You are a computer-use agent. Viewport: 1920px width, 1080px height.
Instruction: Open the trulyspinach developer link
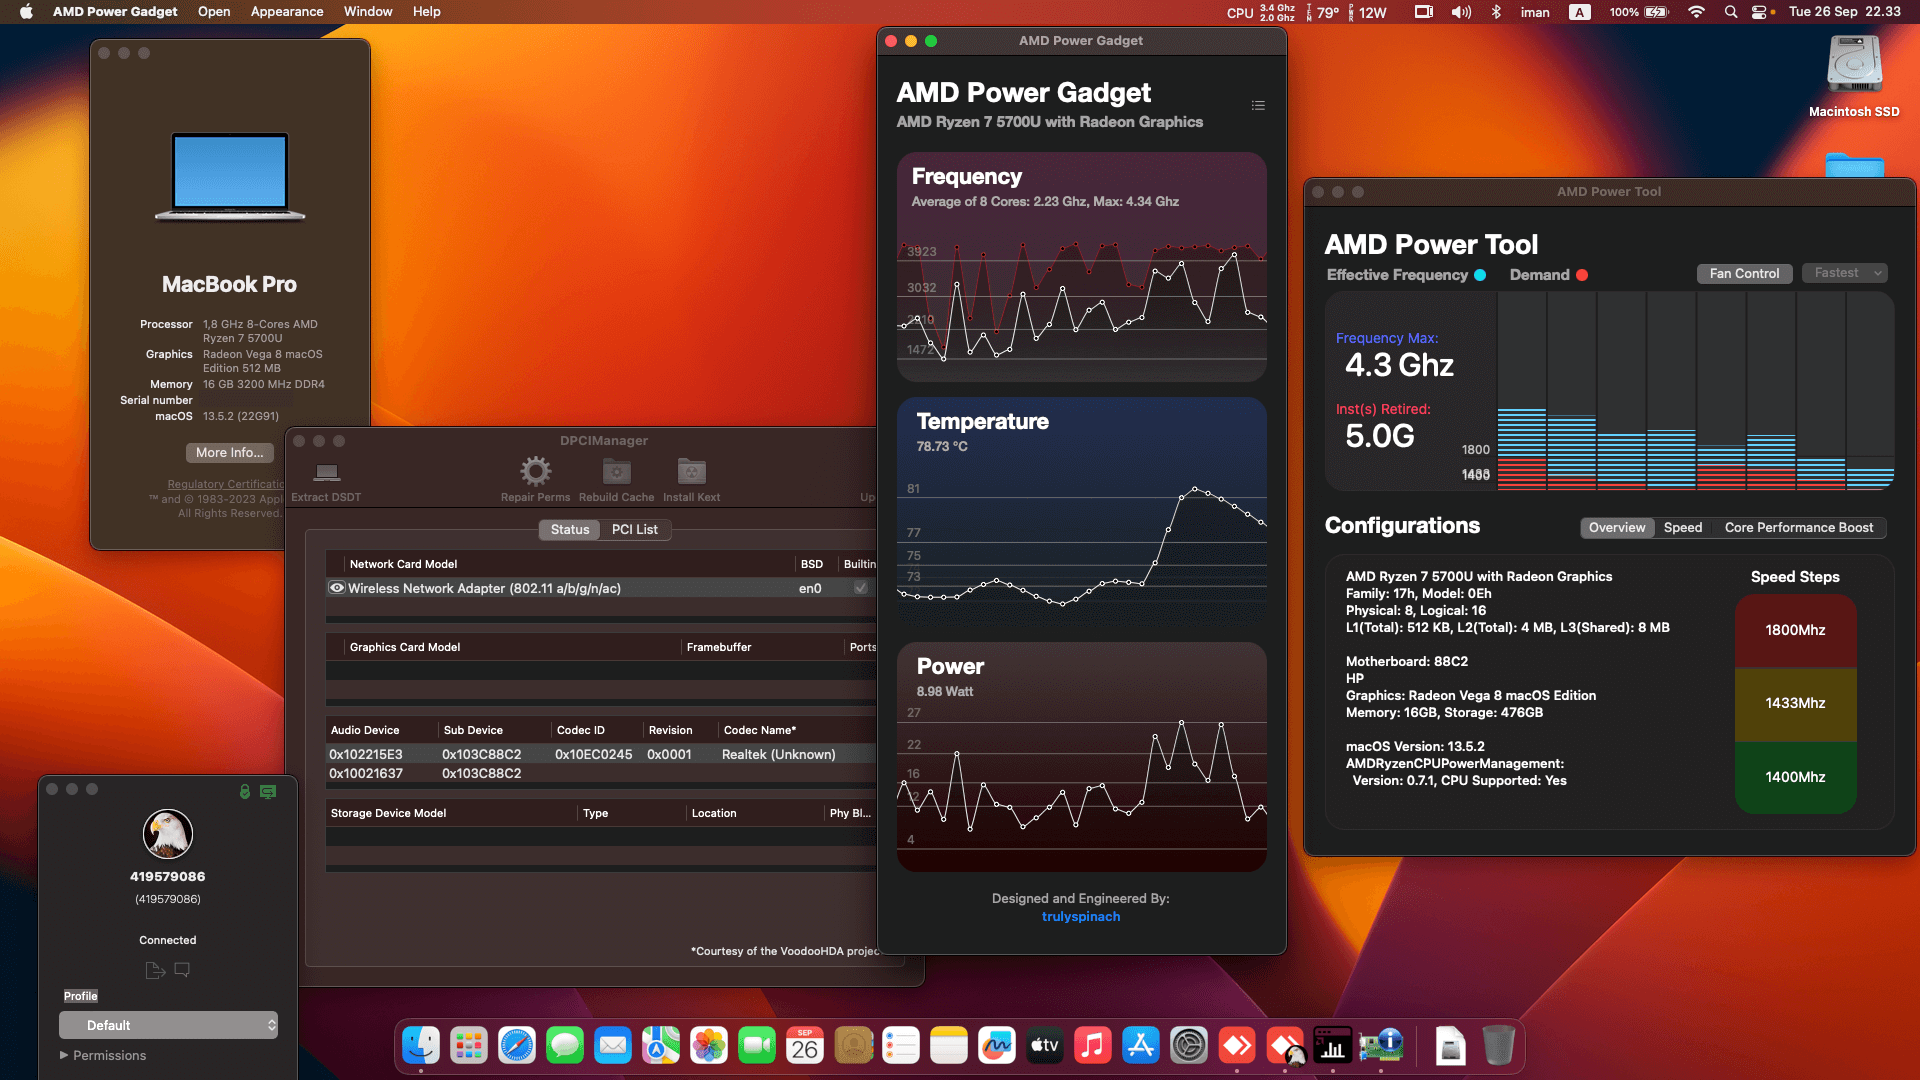click(1081, 916)
